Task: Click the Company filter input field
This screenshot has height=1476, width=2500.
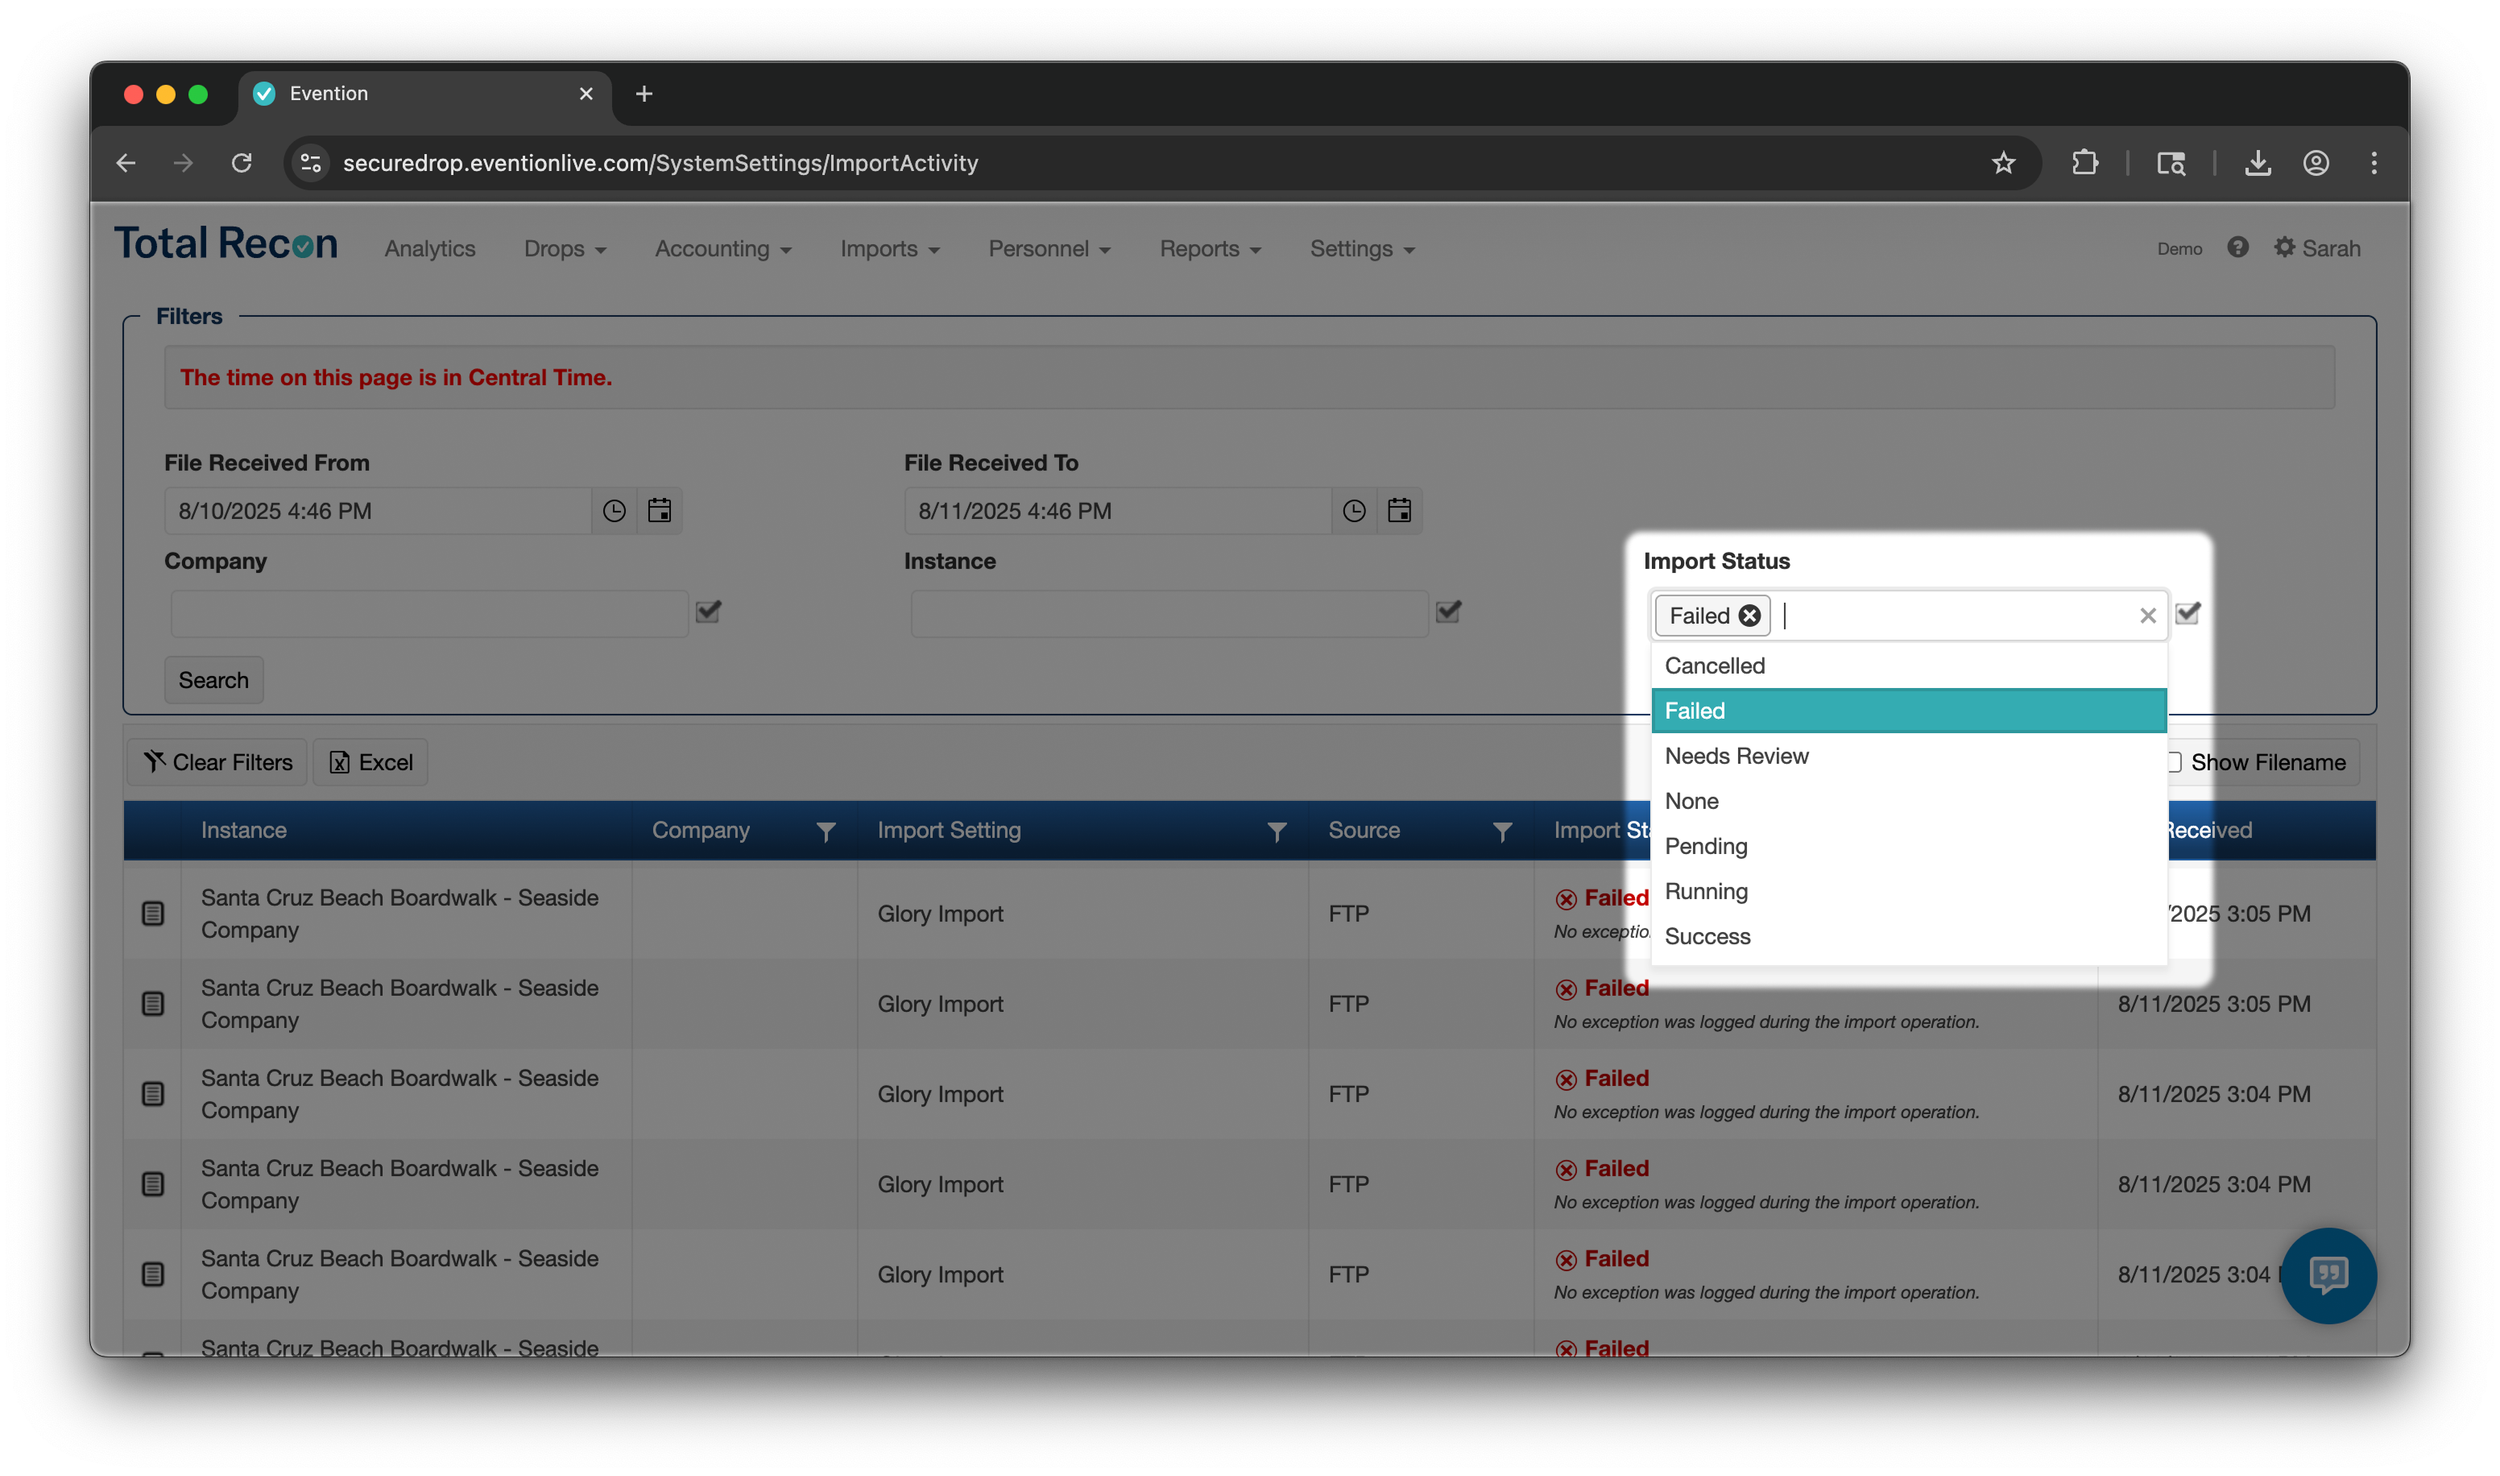Action: [428, 613]
